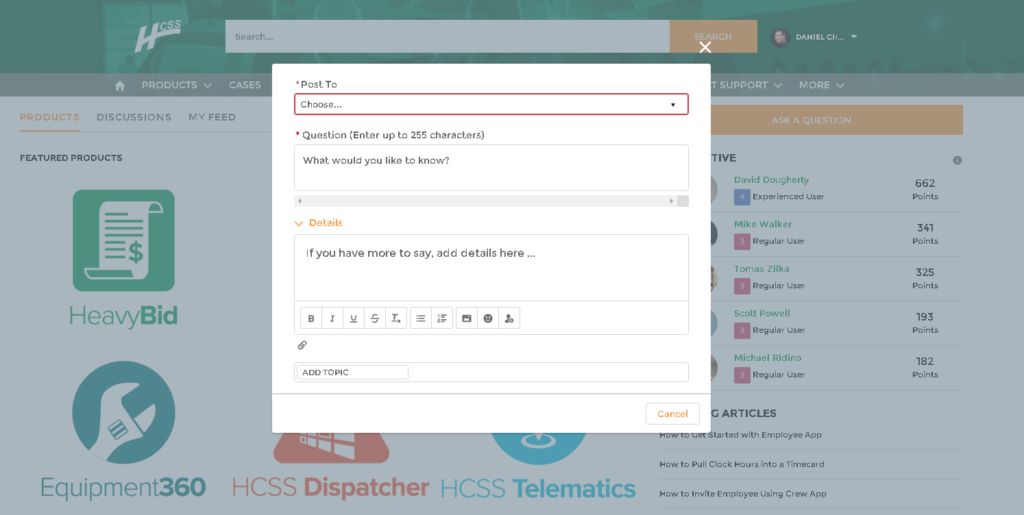Click the mention people icon
This screenshot has width=1024, height=515.
pyautogui.click(x=509, y=319)
